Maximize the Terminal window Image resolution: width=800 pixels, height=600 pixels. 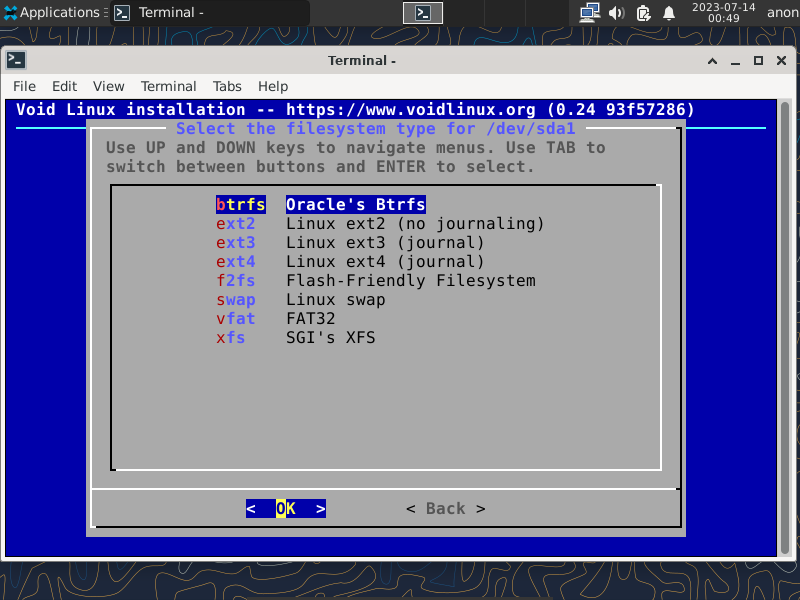pyautogui.click(x=758, y=61)
